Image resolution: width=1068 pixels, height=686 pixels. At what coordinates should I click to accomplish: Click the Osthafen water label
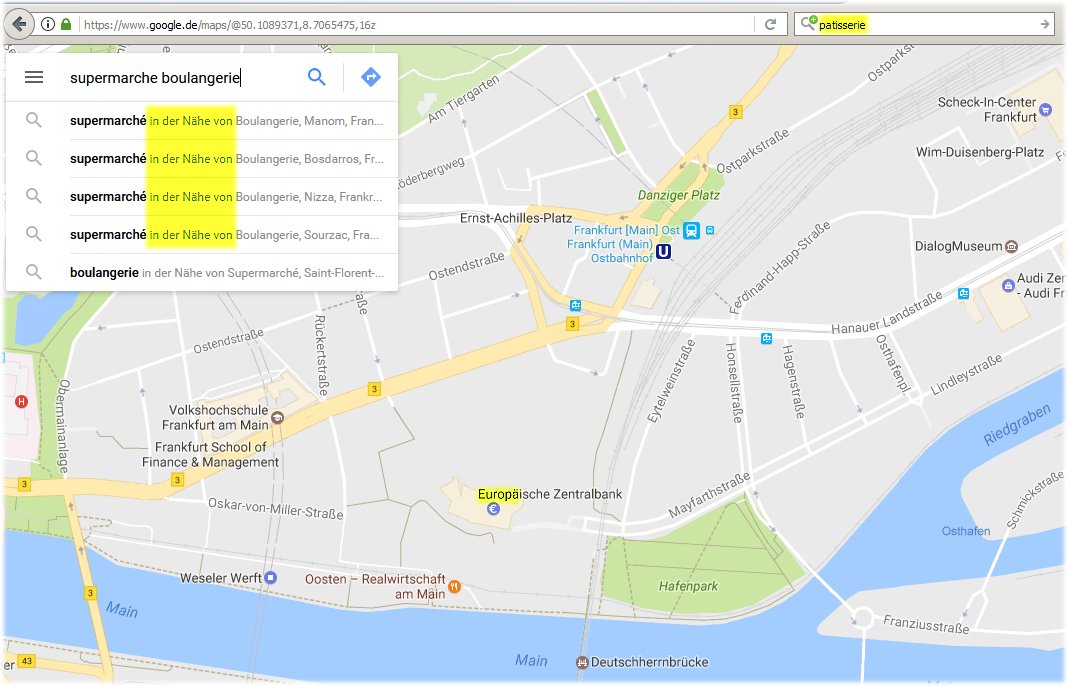966,531
